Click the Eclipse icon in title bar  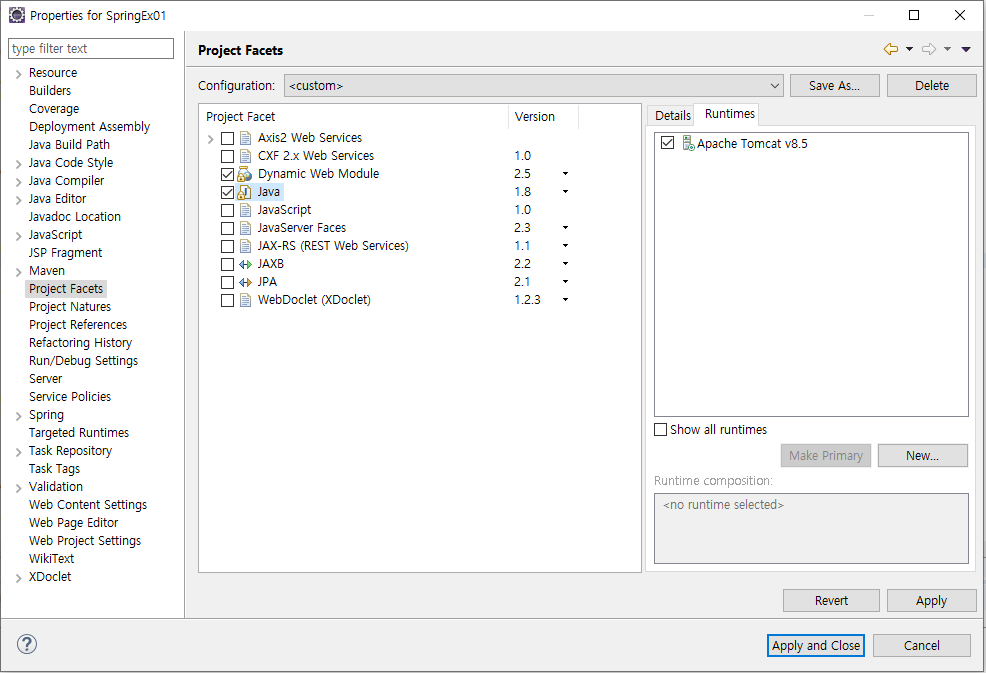point(17,15)
